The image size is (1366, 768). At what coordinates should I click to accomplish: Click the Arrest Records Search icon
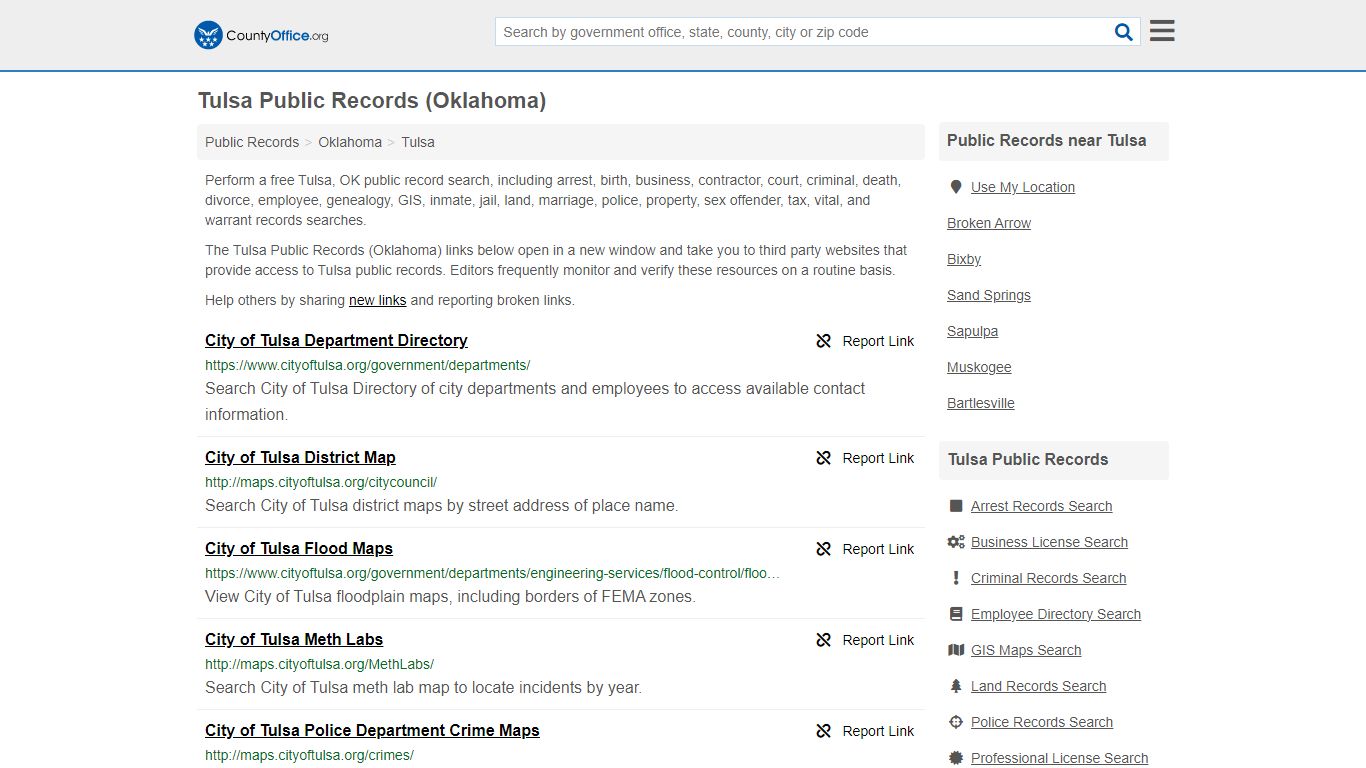click(x=956, y=506)
